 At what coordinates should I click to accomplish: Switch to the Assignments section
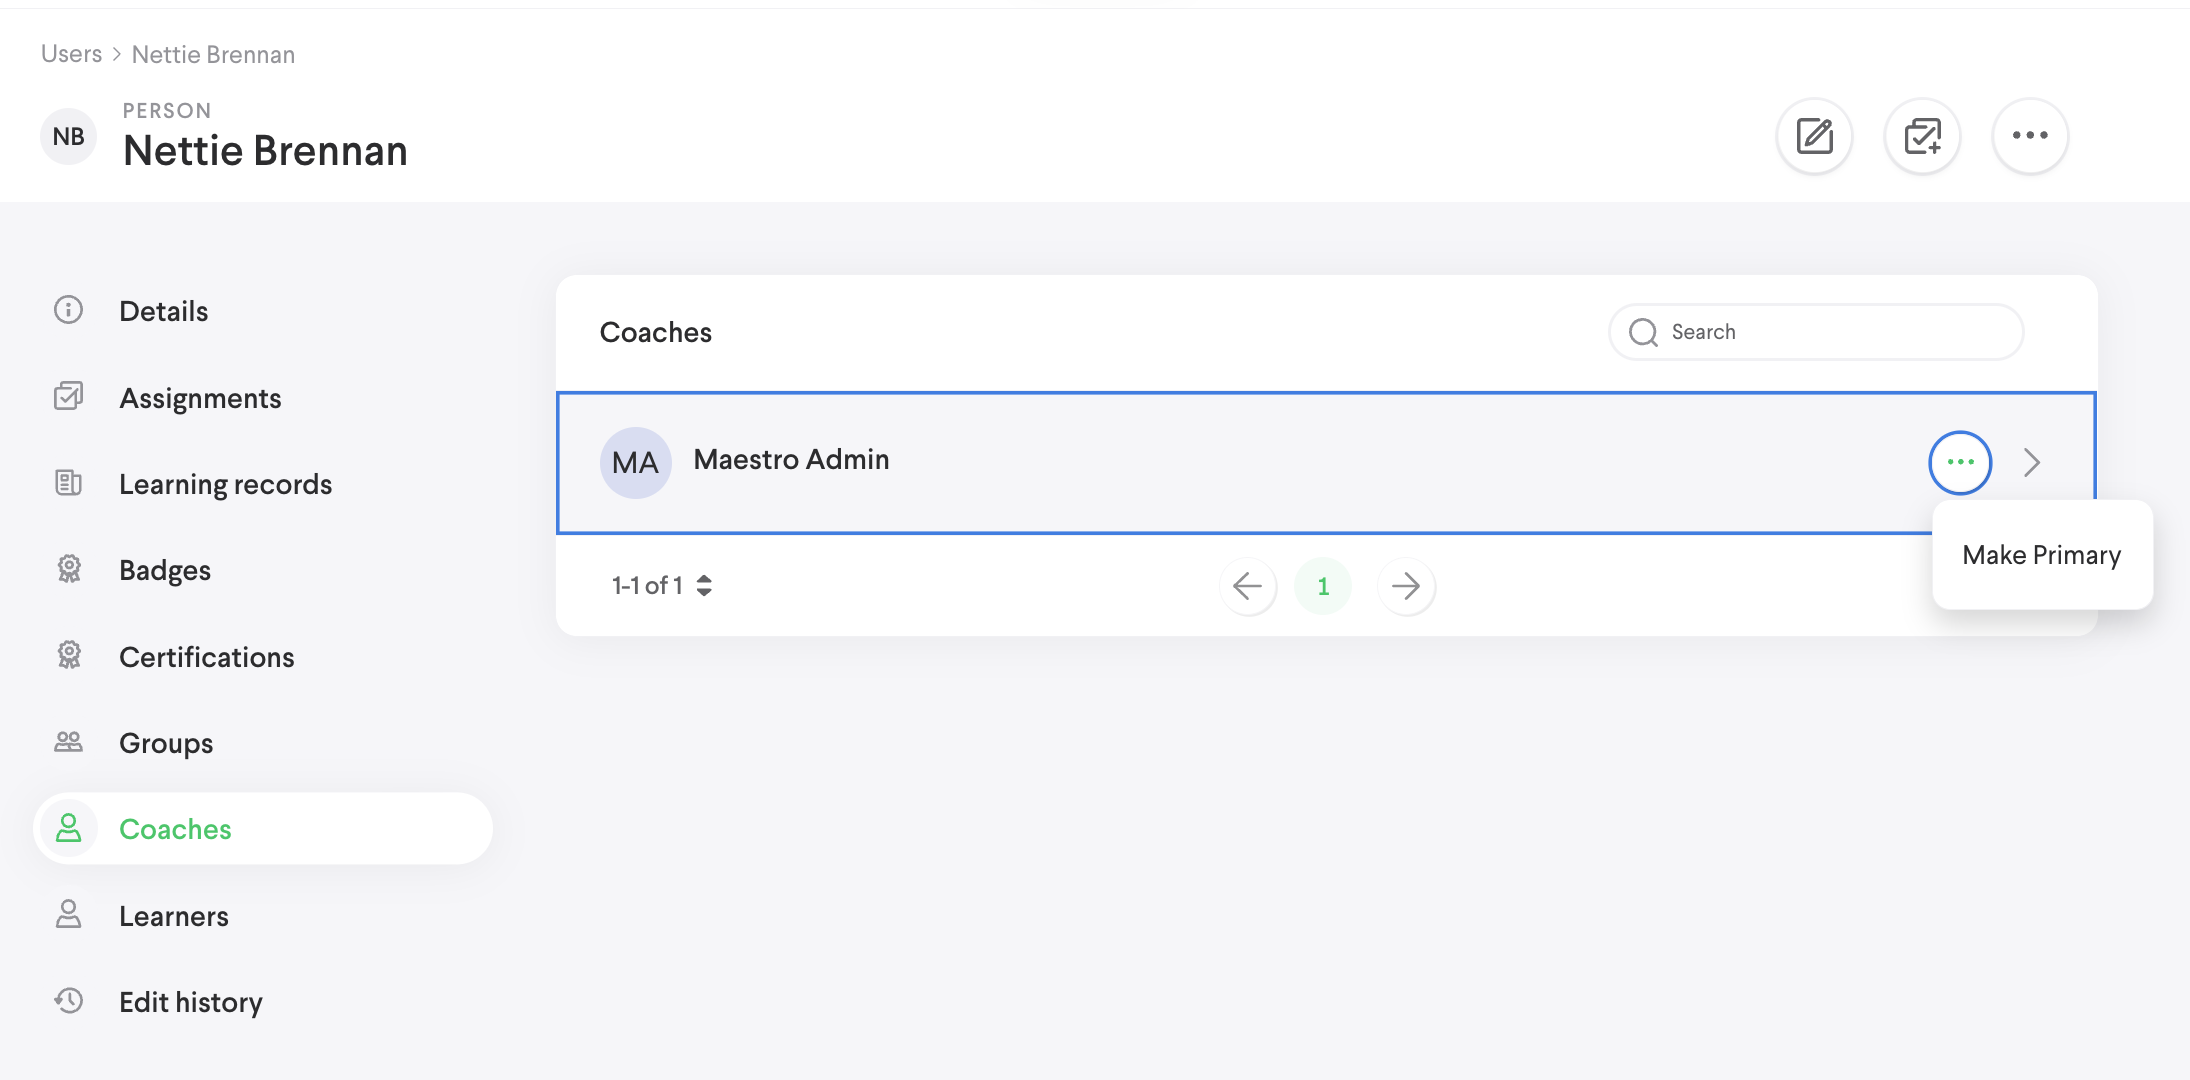(200, 398)
